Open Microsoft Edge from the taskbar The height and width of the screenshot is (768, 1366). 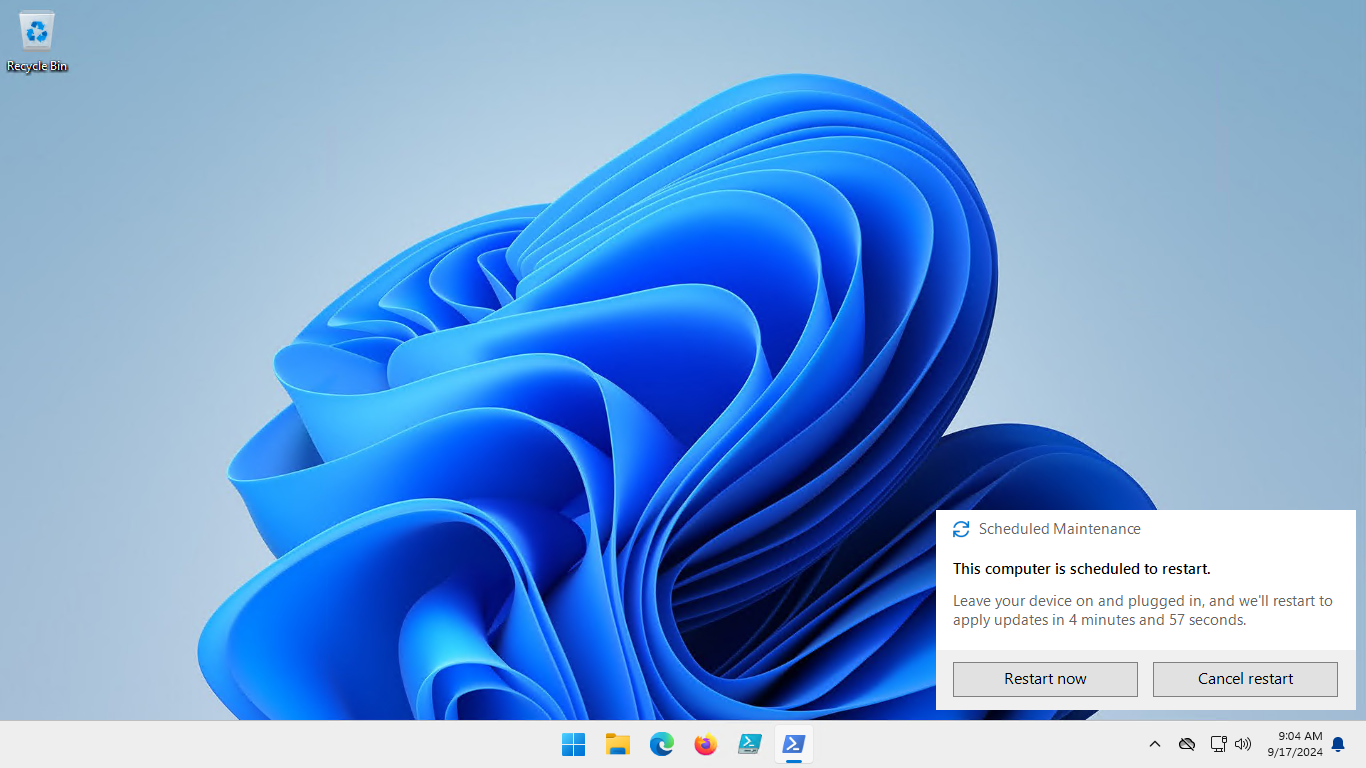[x=661, y=744]
